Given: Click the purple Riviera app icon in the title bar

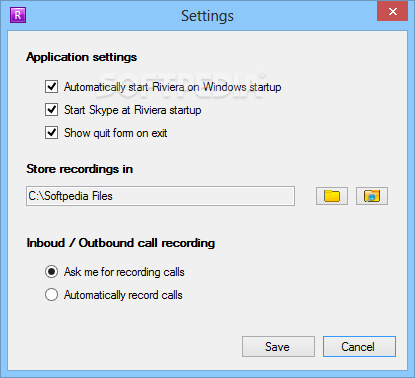Looking at the screenshot, I should [18, 15].
